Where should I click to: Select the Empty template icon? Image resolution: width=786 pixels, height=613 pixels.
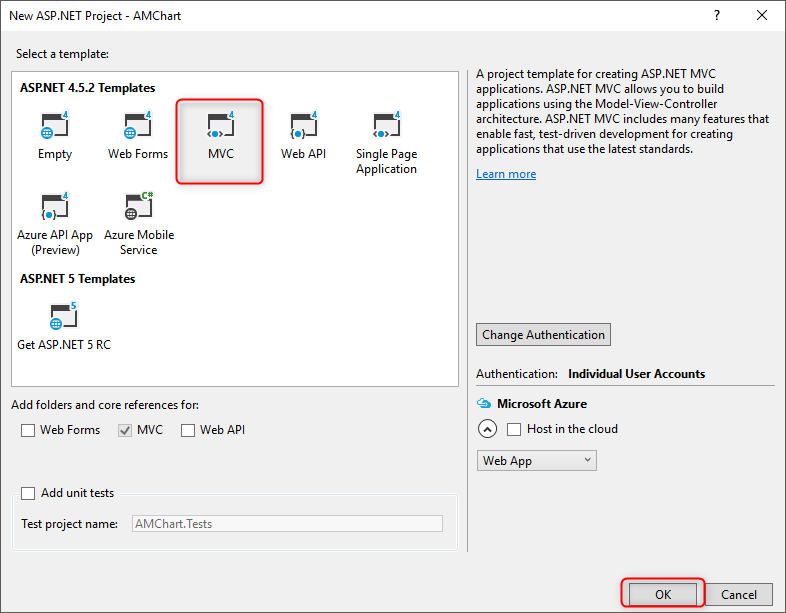tap(54, 125)
